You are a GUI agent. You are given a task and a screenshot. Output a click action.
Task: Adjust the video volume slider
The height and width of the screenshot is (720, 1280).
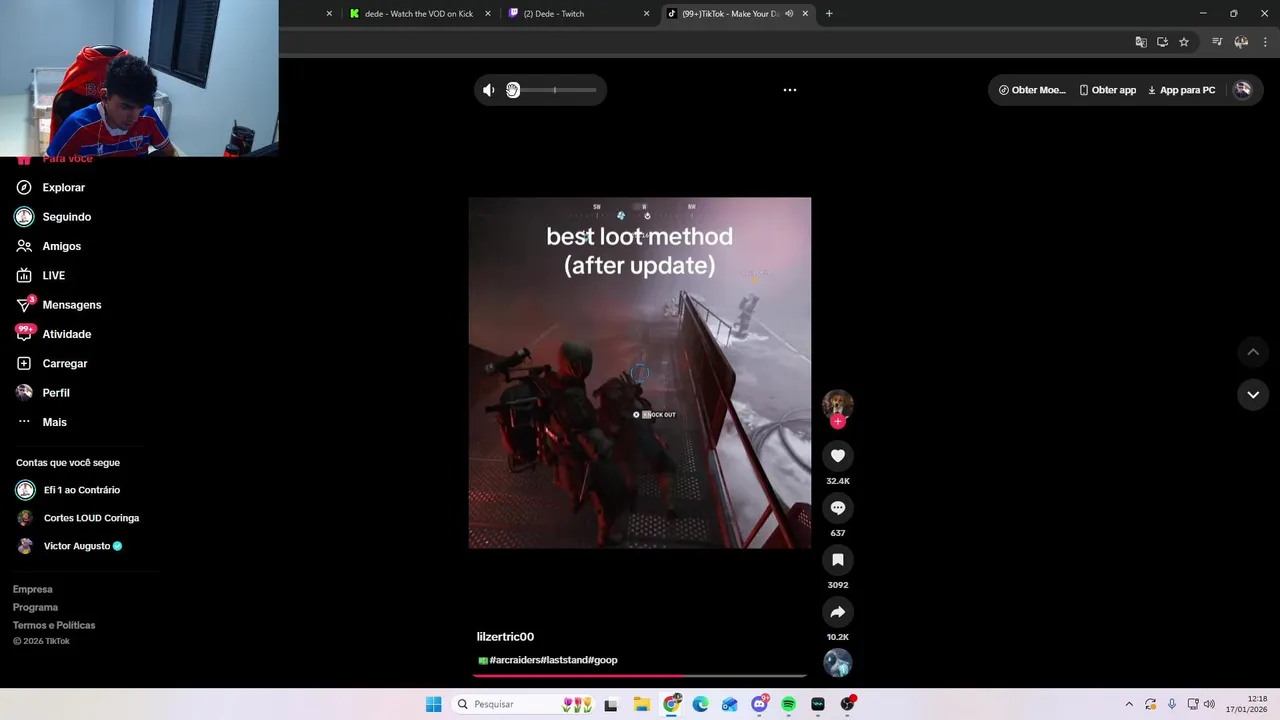point(554,90)
